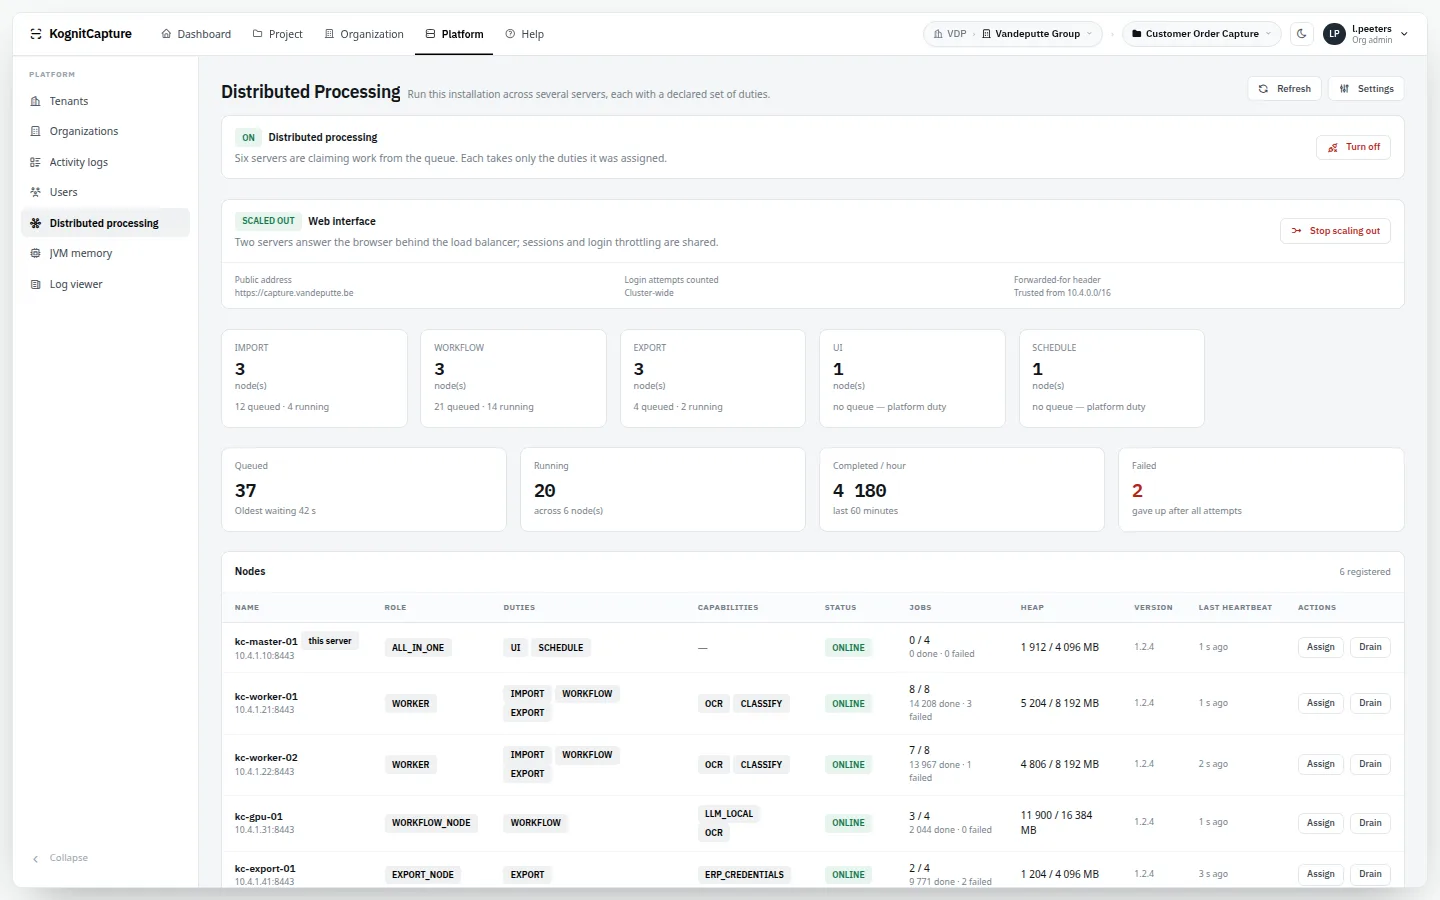The height and width of the screenshot is (900, 1440).
Task: Select the UI duty card
Action: [912, 378]
